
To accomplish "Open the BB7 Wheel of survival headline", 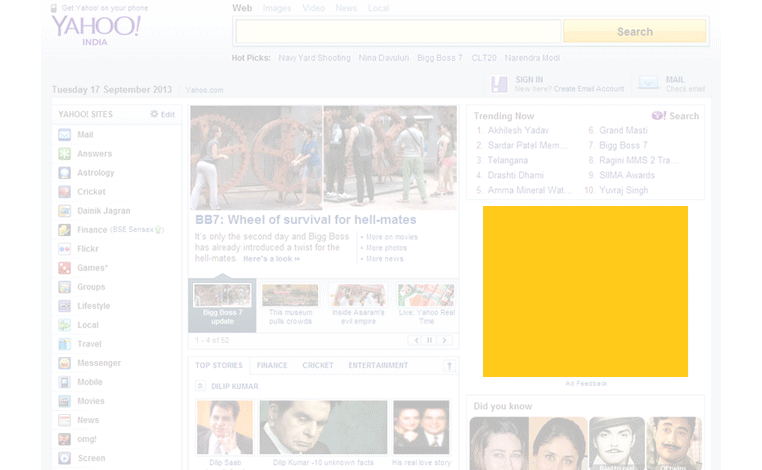I will point(306,220).
